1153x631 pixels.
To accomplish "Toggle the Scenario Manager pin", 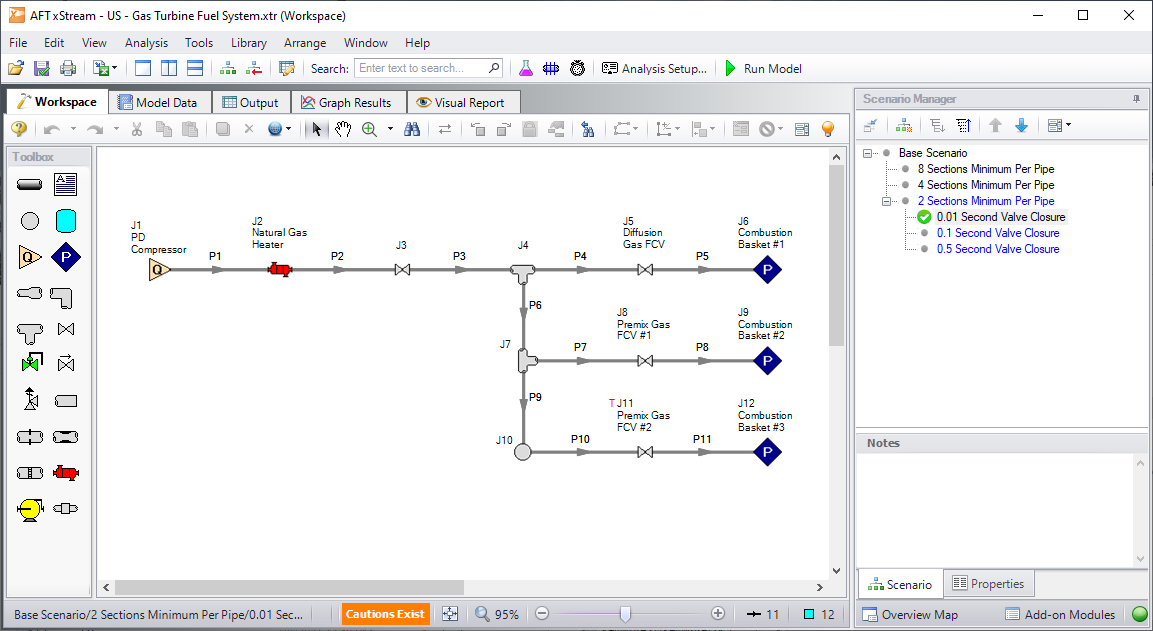I will coord(1136,99).
